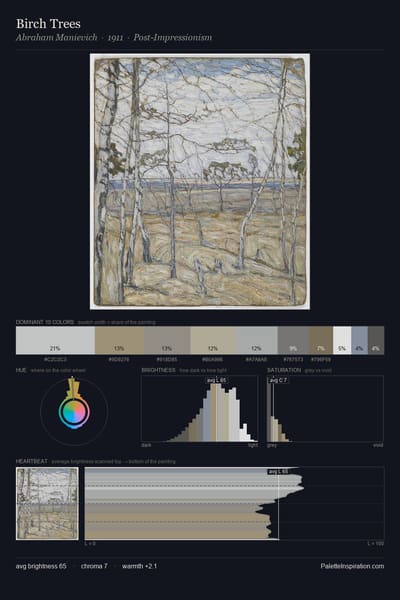400x600 pixels.
Task: Select the tan 13% color swatch
Action: point(119,340)
